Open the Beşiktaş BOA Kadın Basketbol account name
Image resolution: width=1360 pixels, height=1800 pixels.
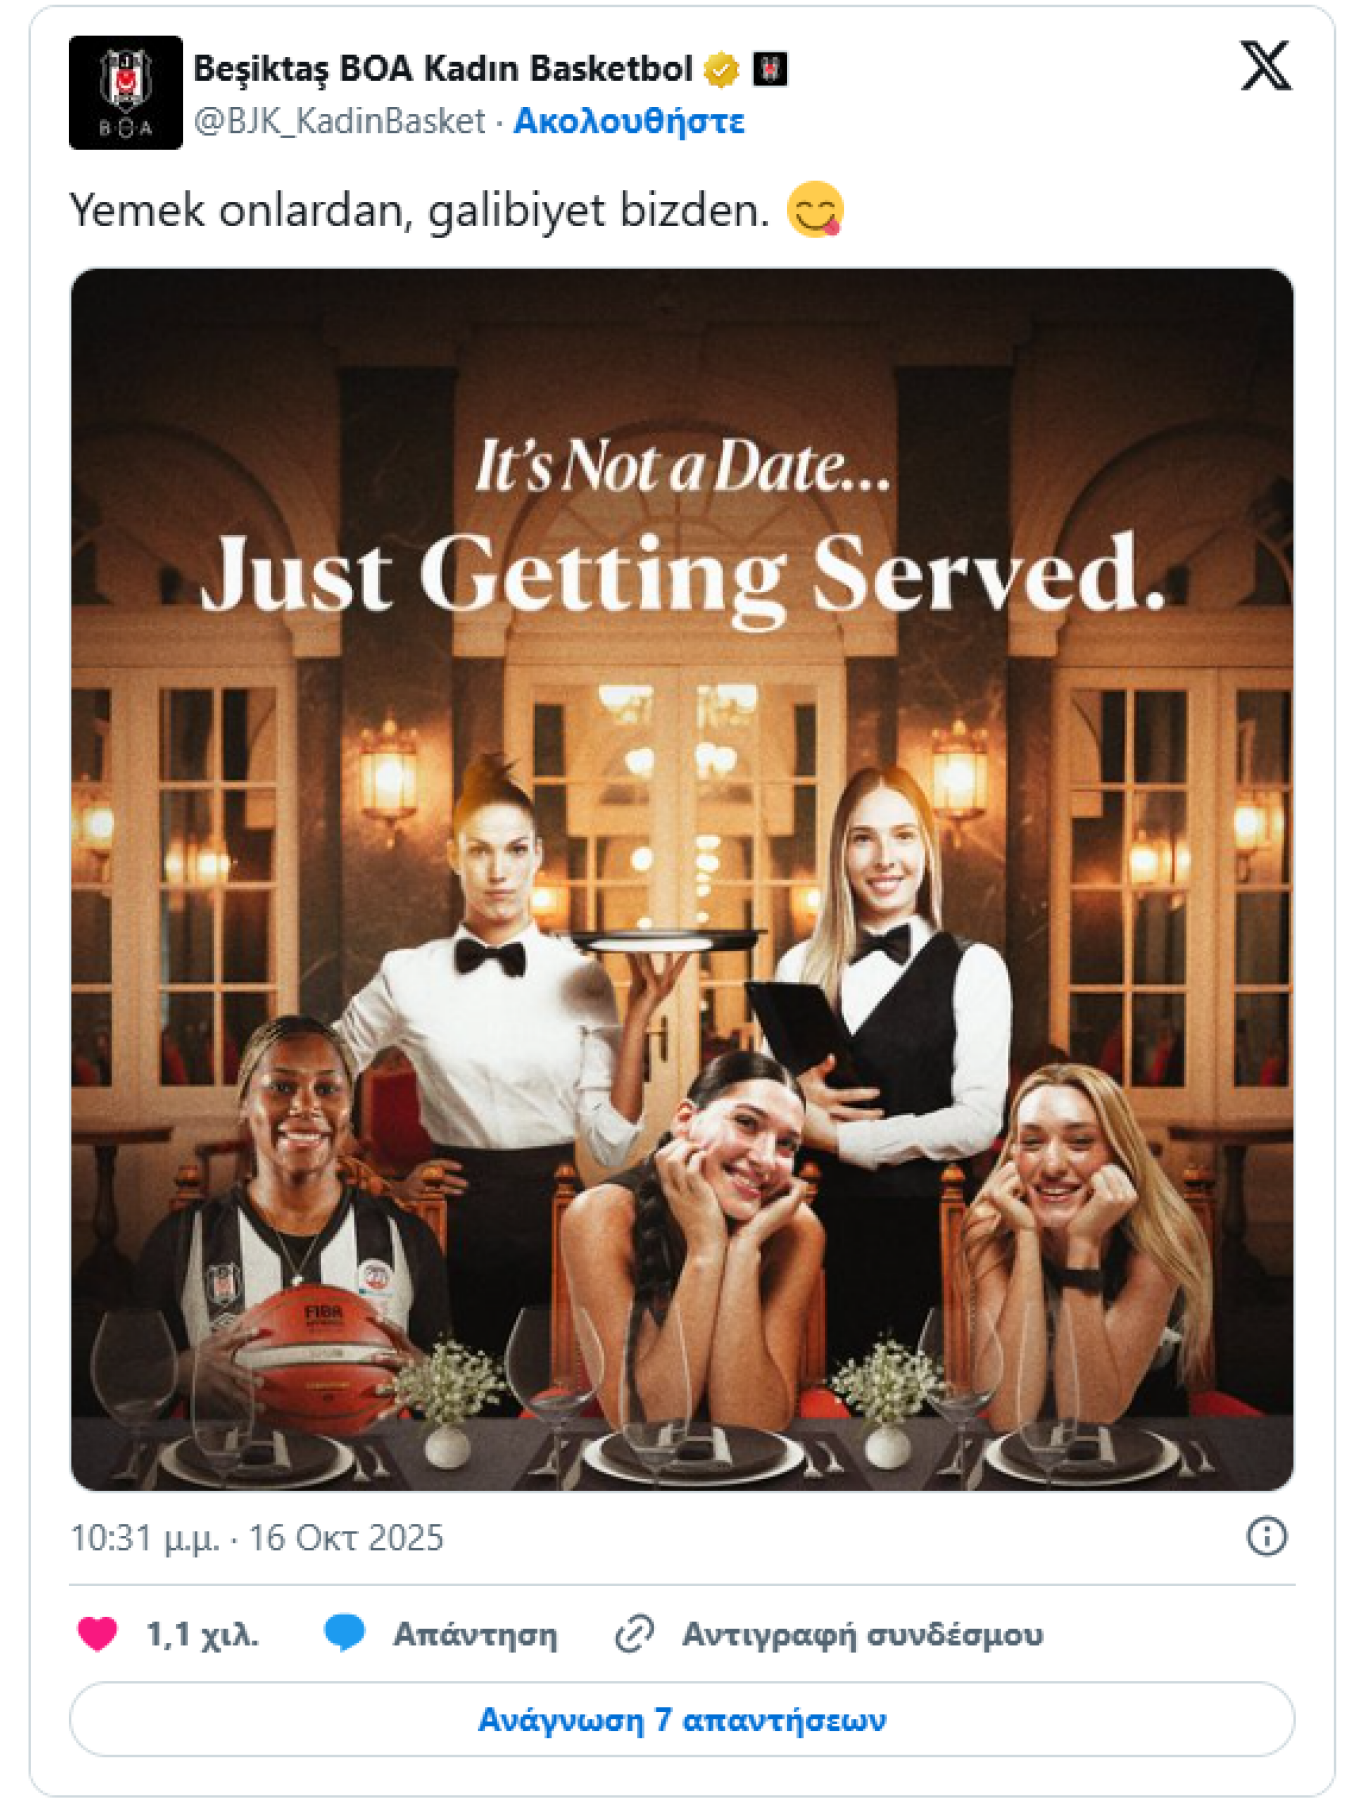442,68
